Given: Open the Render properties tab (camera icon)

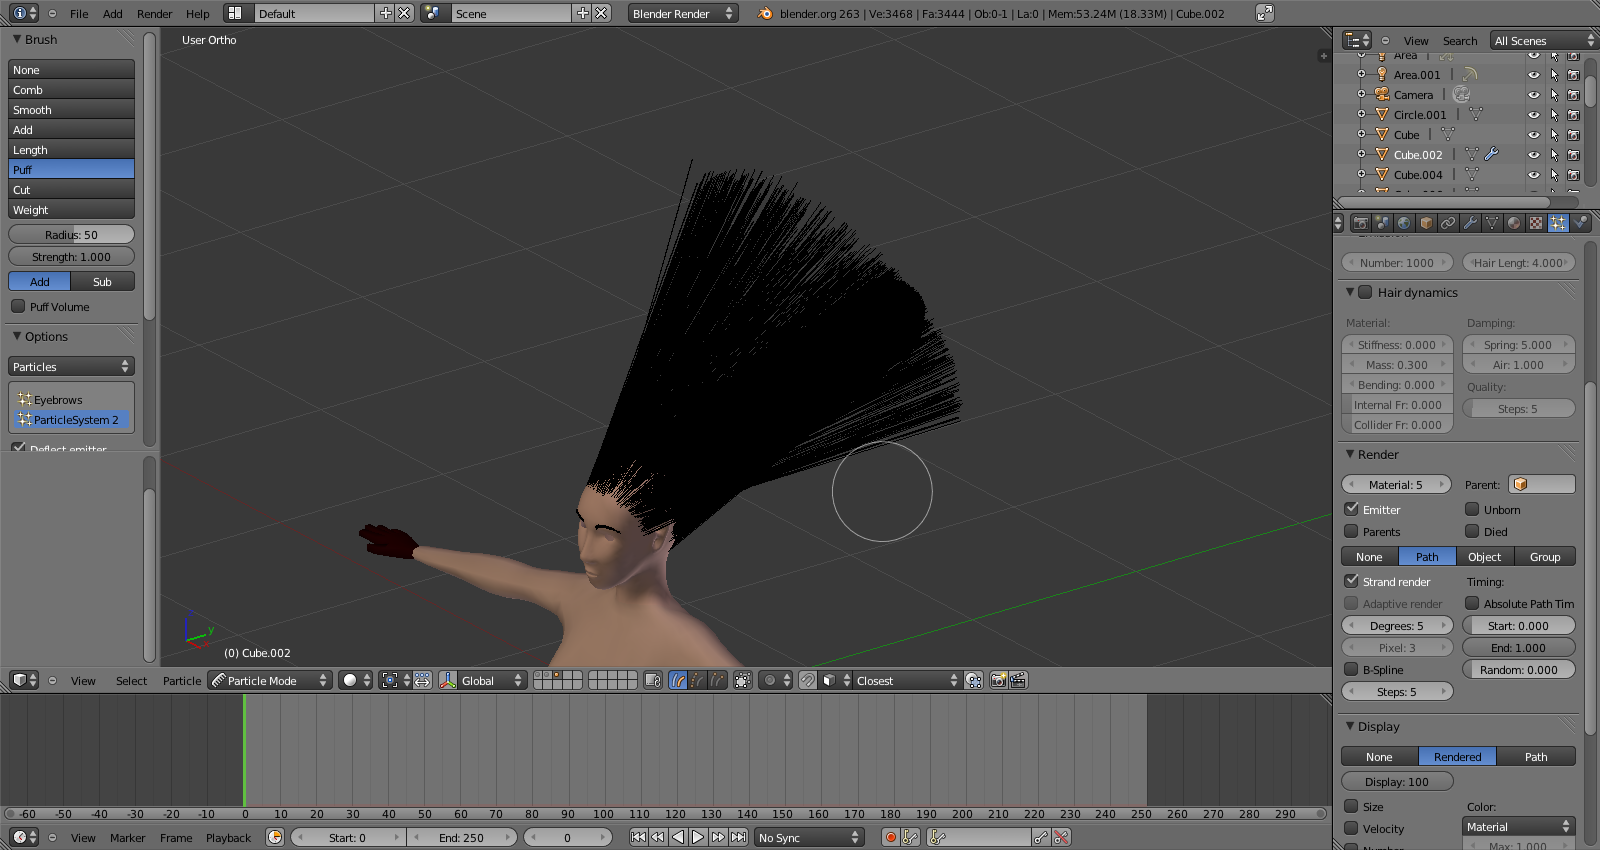Looking at the screenshot, I should tap(1360, 223).
